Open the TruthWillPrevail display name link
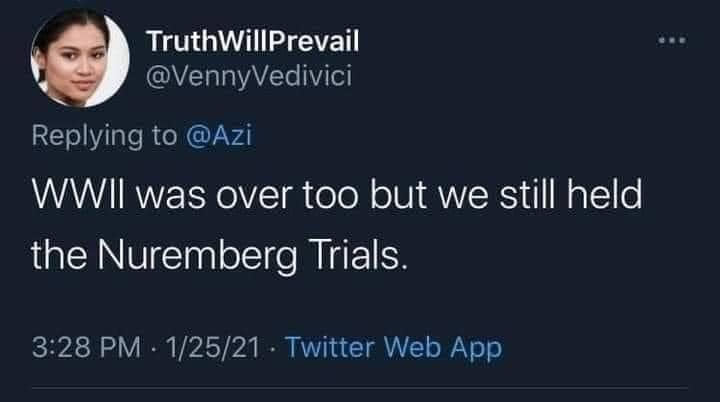Image resolution: width=720 pixels, height=402 pixels. pyautogui.click(x=252, y=43)
